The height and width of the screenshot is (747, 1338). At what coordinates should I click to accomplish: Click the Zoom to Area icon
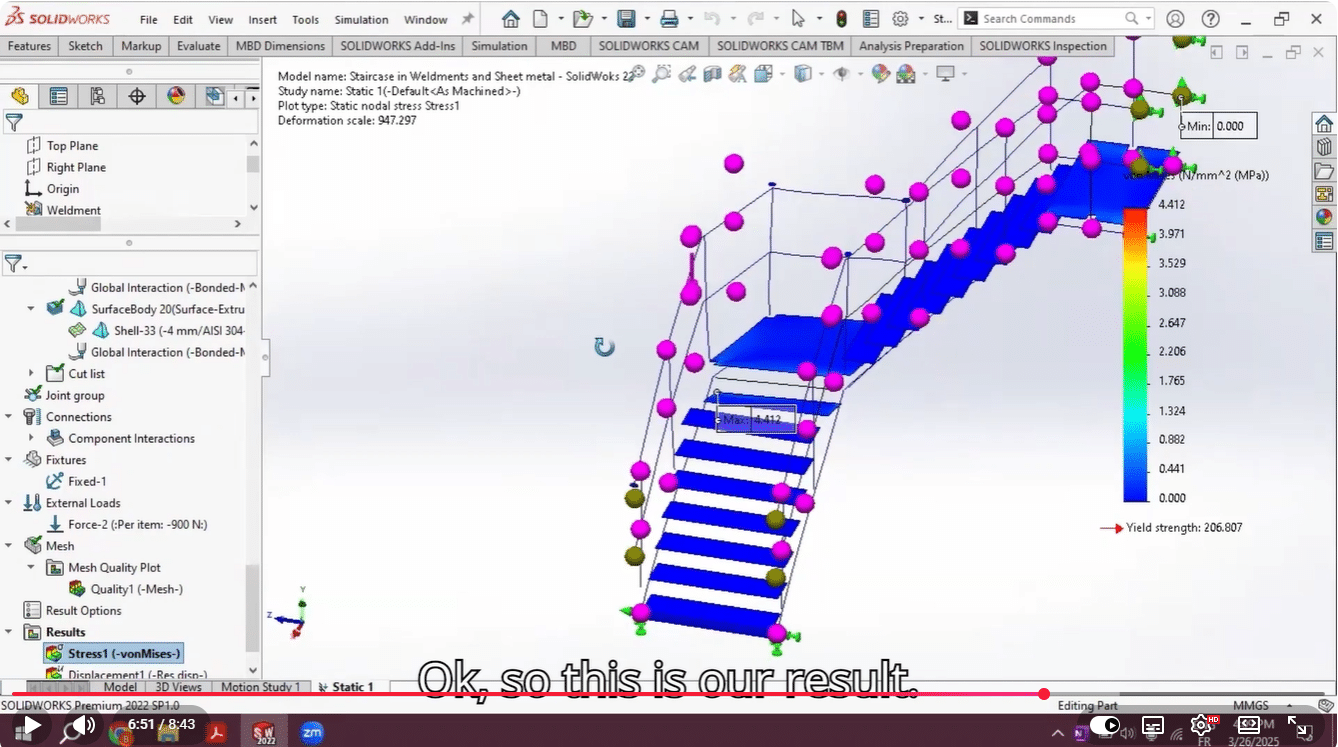(661, 73)
